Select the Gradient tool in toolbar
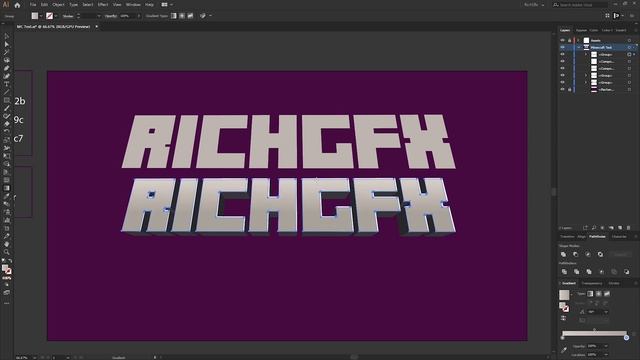Image resolution: width=640 pixels, height=360 pixels. [x=7, y=188]
